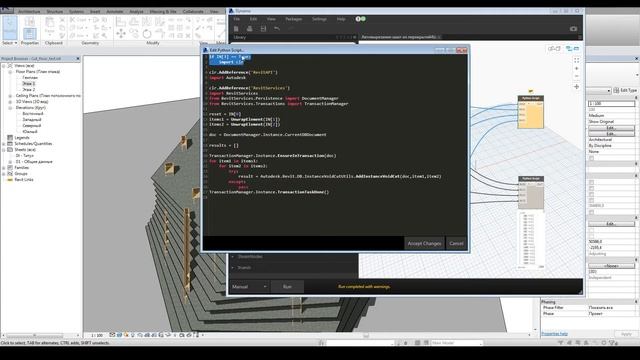Screen dimensions: 640x360
Task: Open the Main Model selector in status bar
Action: click(456, 343)
